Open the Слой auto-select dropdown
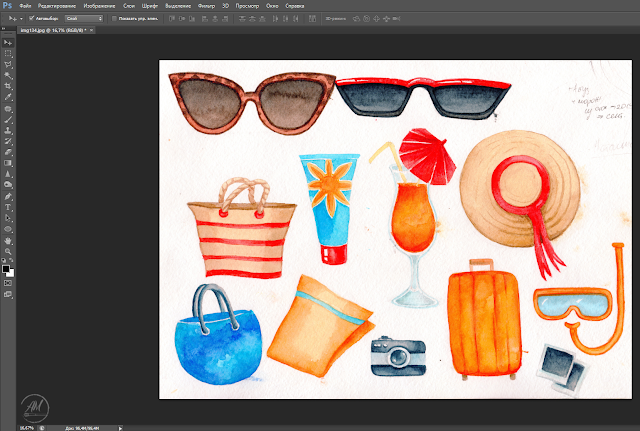 tap(82, 18)
